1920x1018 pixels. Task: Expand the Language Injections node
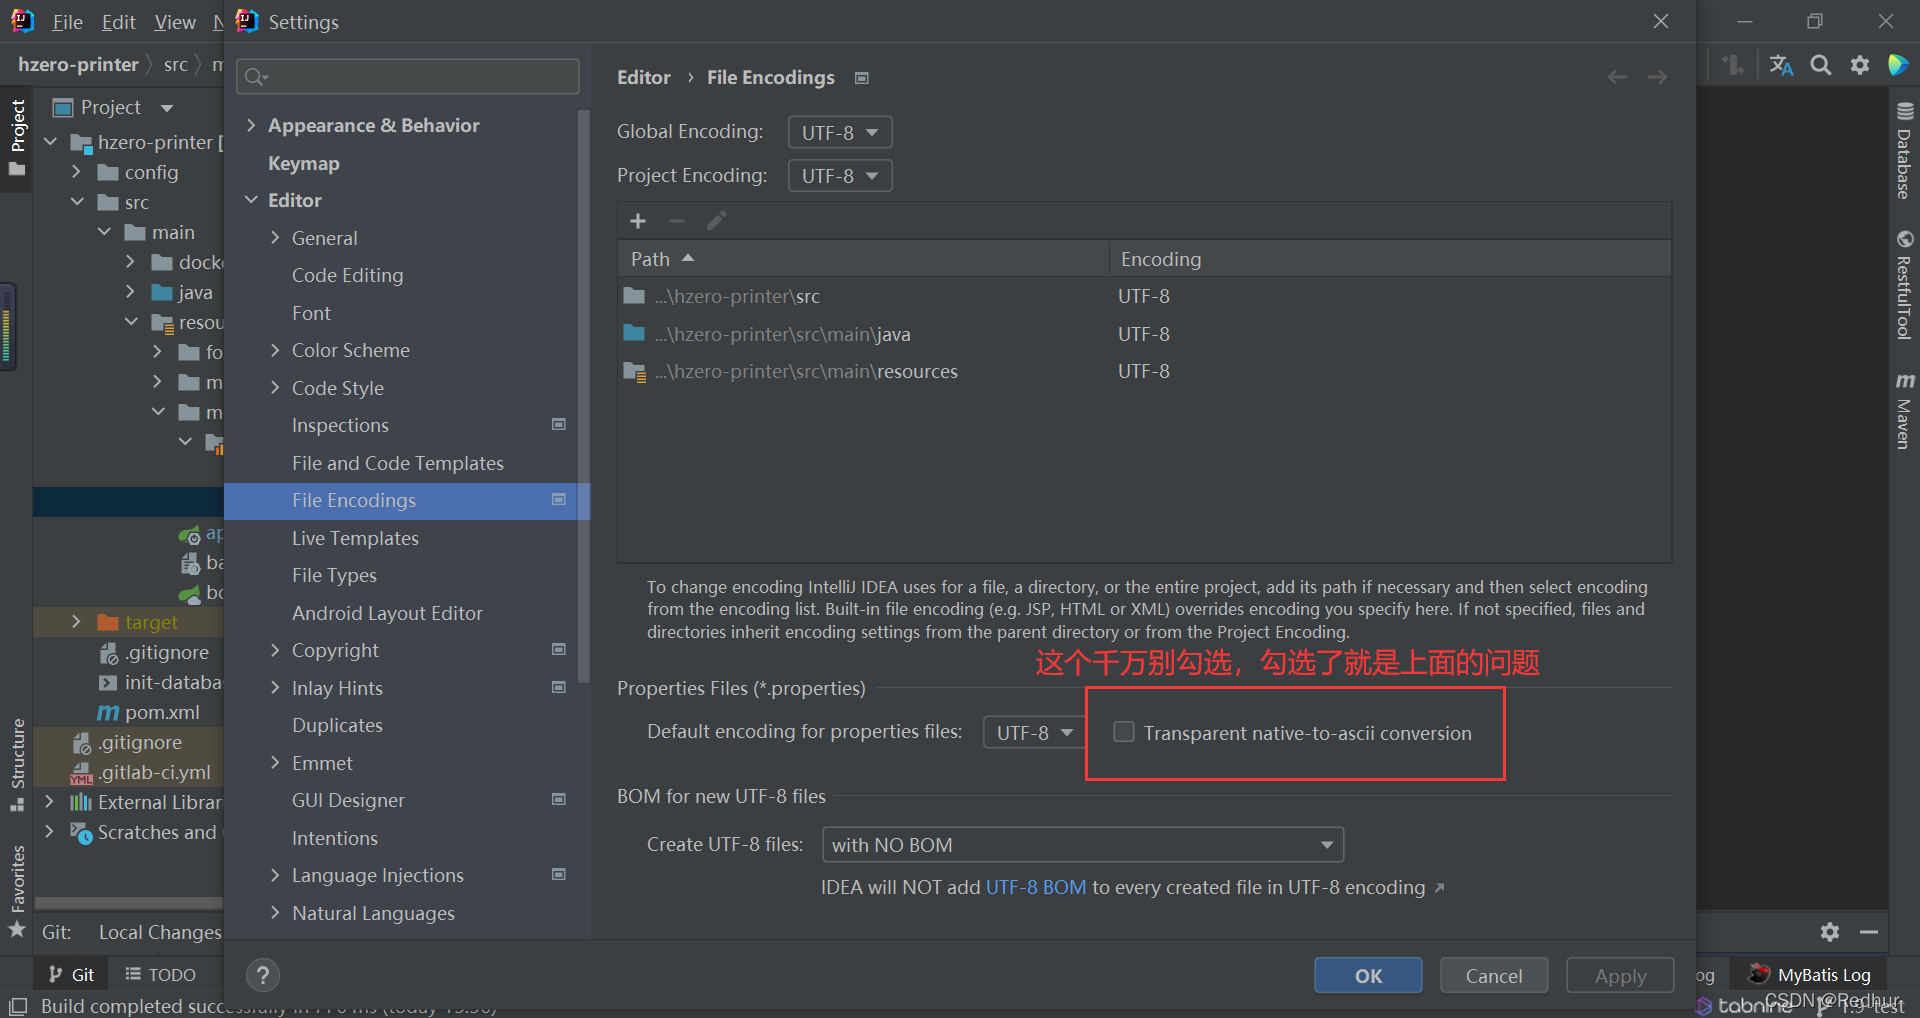tap(275, 875)
